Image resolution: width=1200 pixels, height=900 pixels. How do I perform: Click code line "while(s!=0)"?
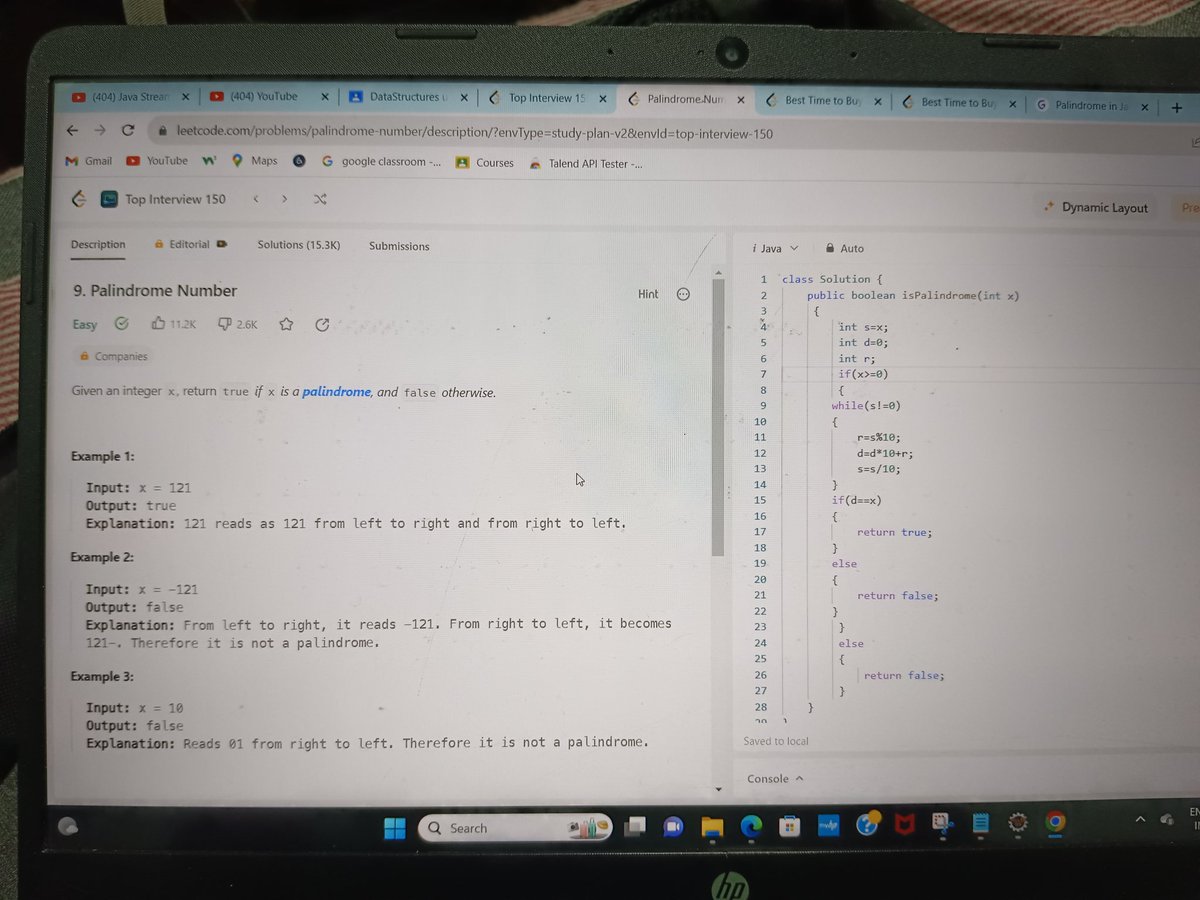point(866,406)
